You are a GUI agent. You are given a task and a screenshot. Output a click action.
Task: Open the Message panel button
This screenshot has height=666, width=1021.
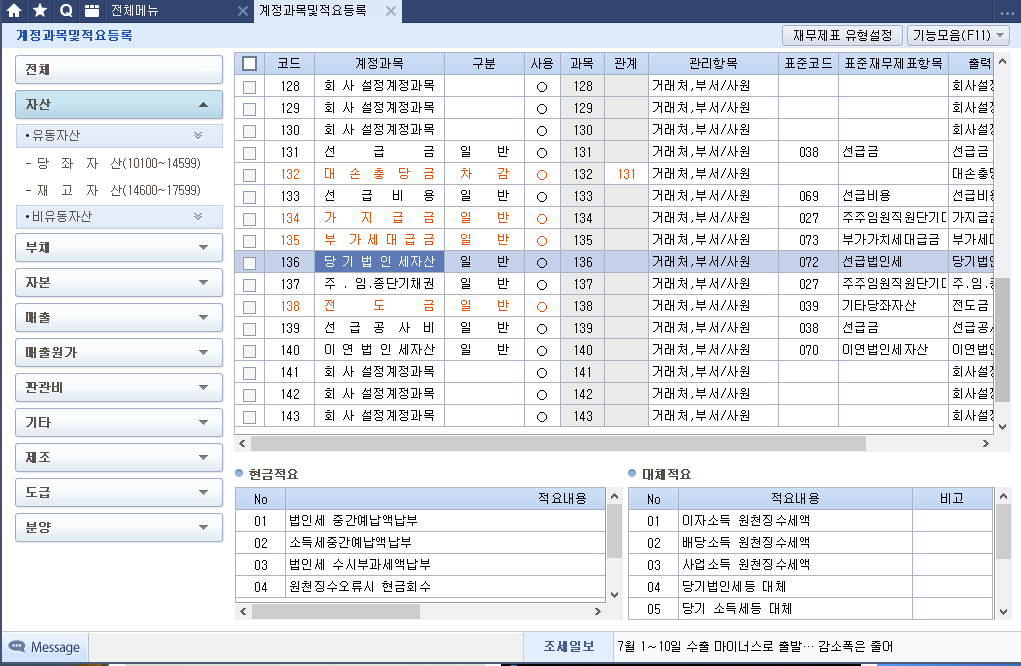(x=44, y=647)
